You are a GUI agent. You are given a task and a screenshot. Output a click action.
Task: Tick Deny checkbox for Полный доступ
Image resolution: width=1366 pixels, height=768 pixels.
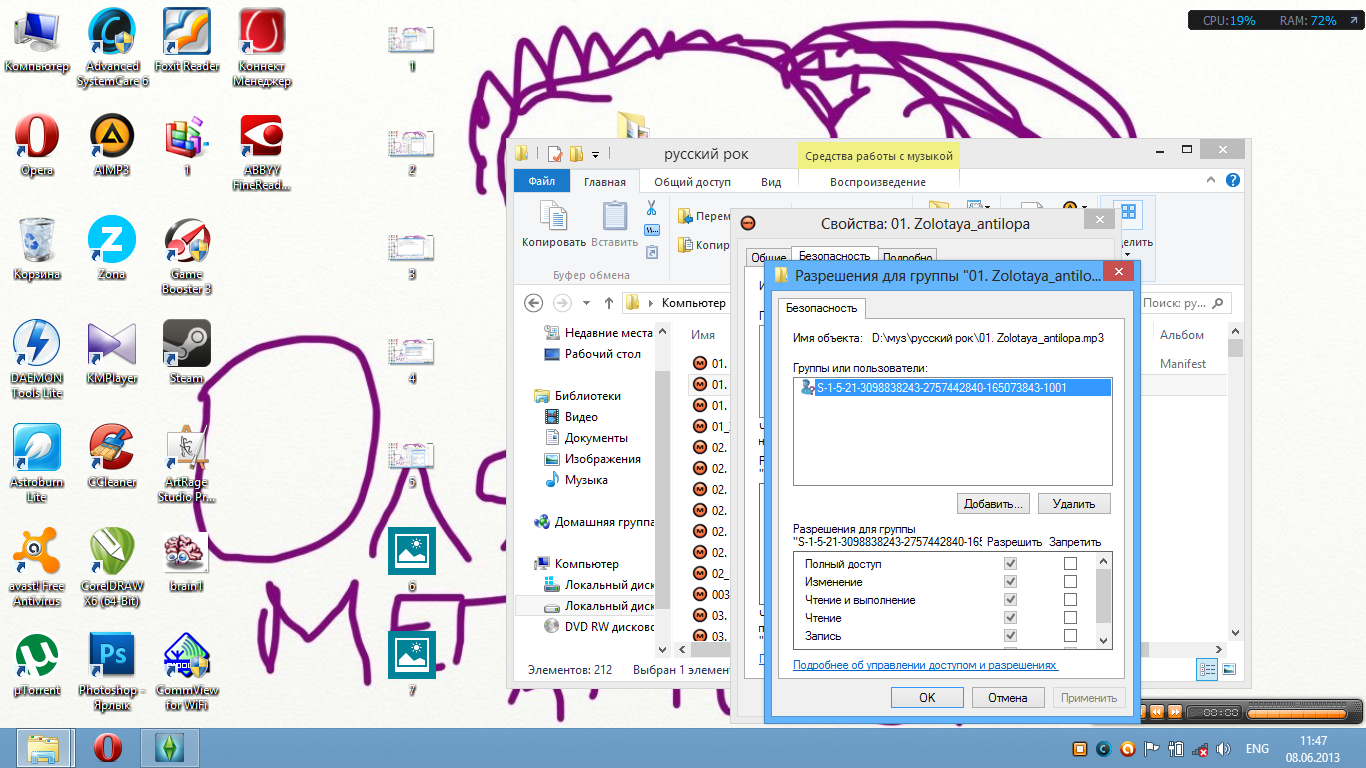[x=1070, y=564]
